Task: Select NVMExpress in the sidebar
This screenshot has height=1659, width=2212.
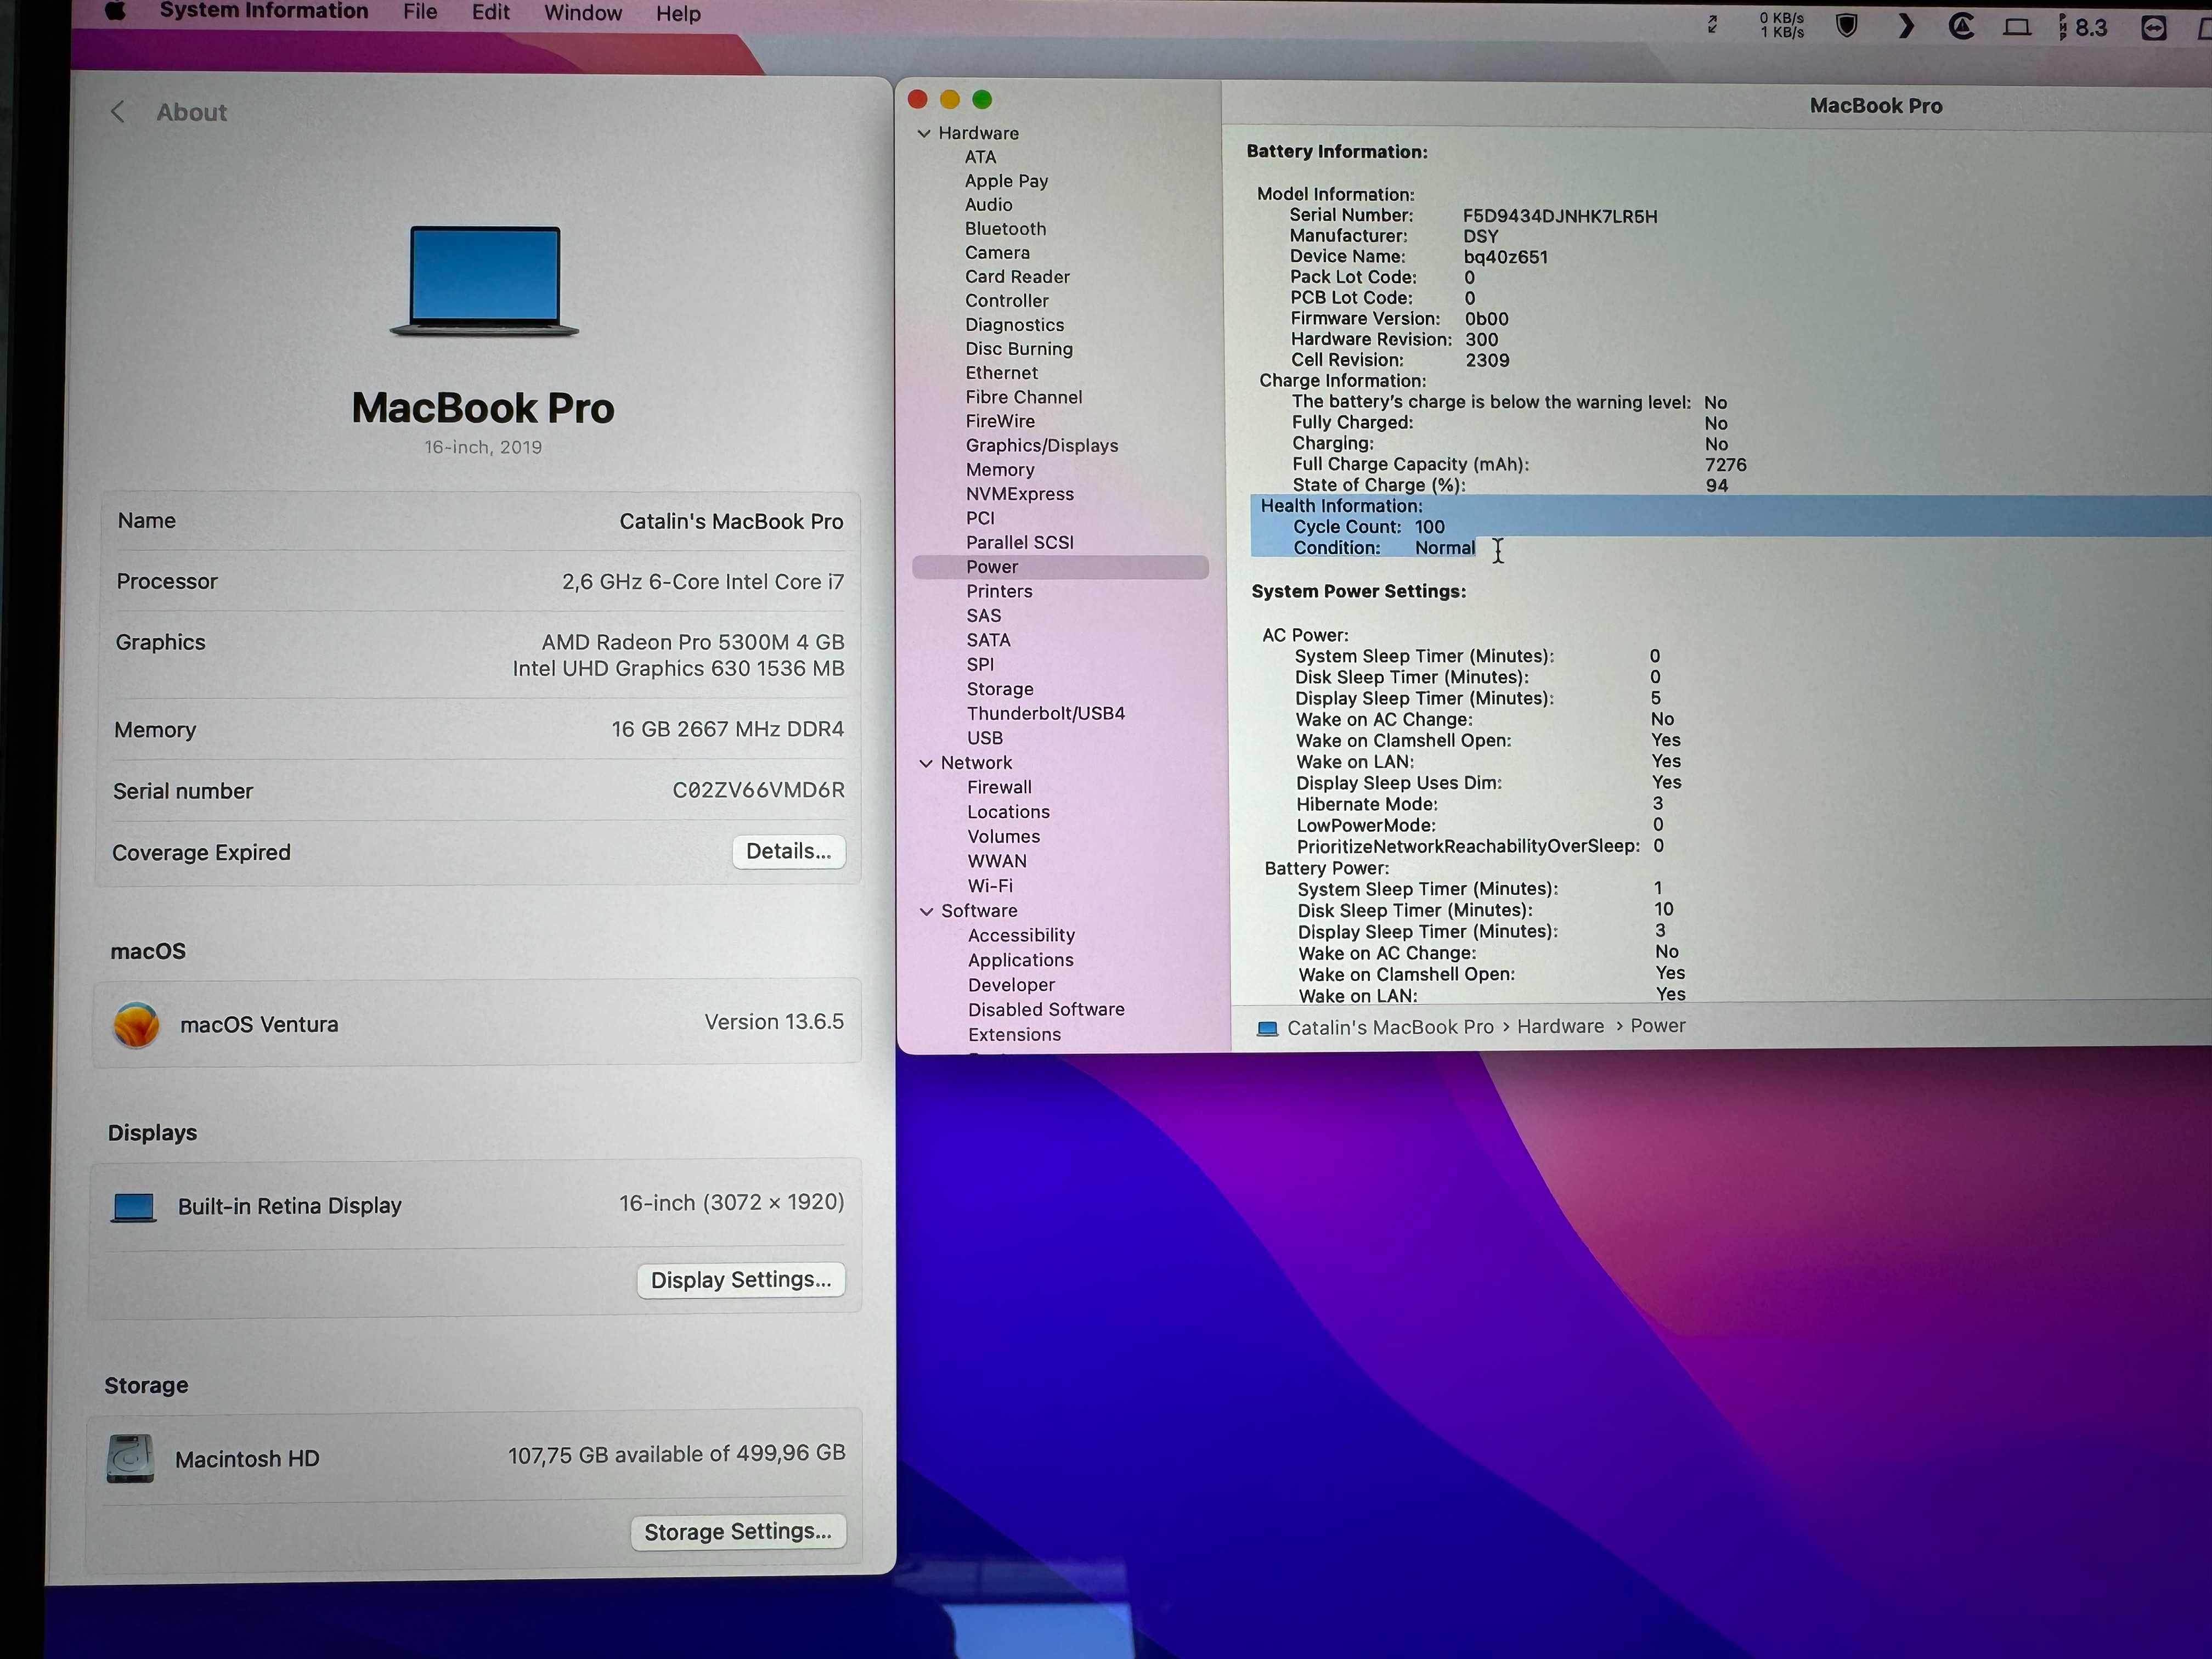Action: tap(1019, 494)
